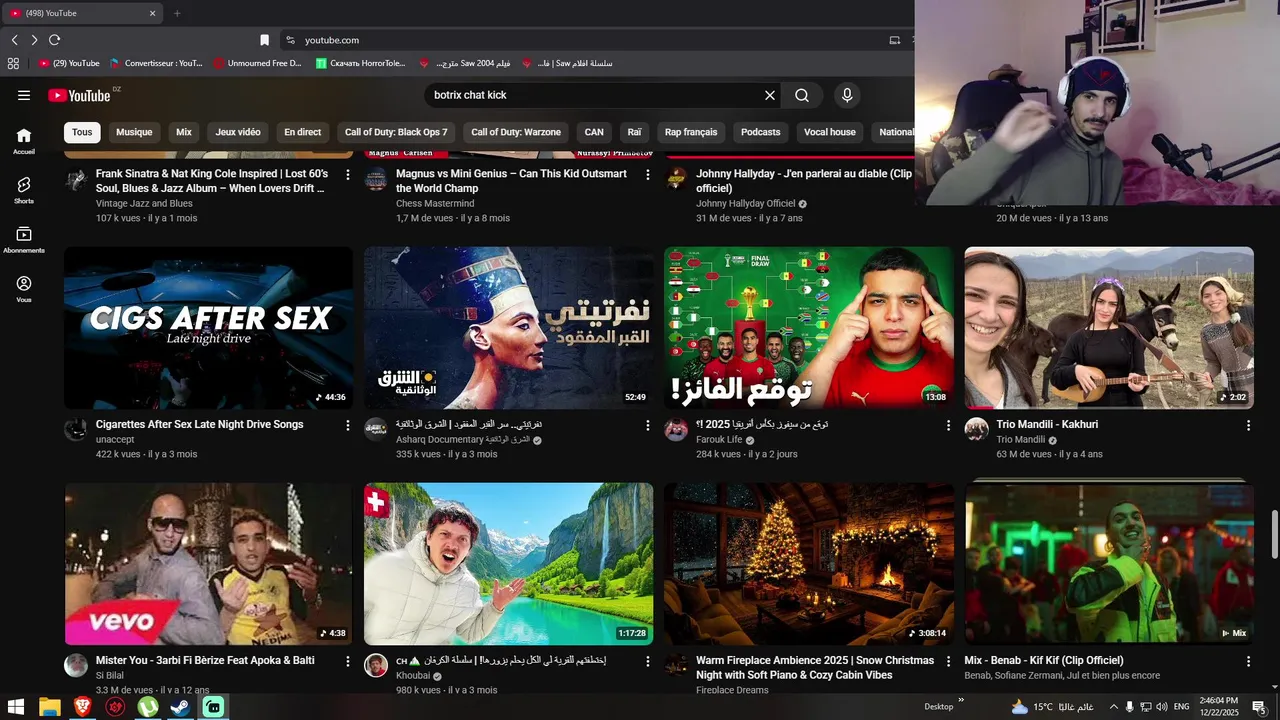Open Vintage Jazz and Blues channel

coord(144,203)
